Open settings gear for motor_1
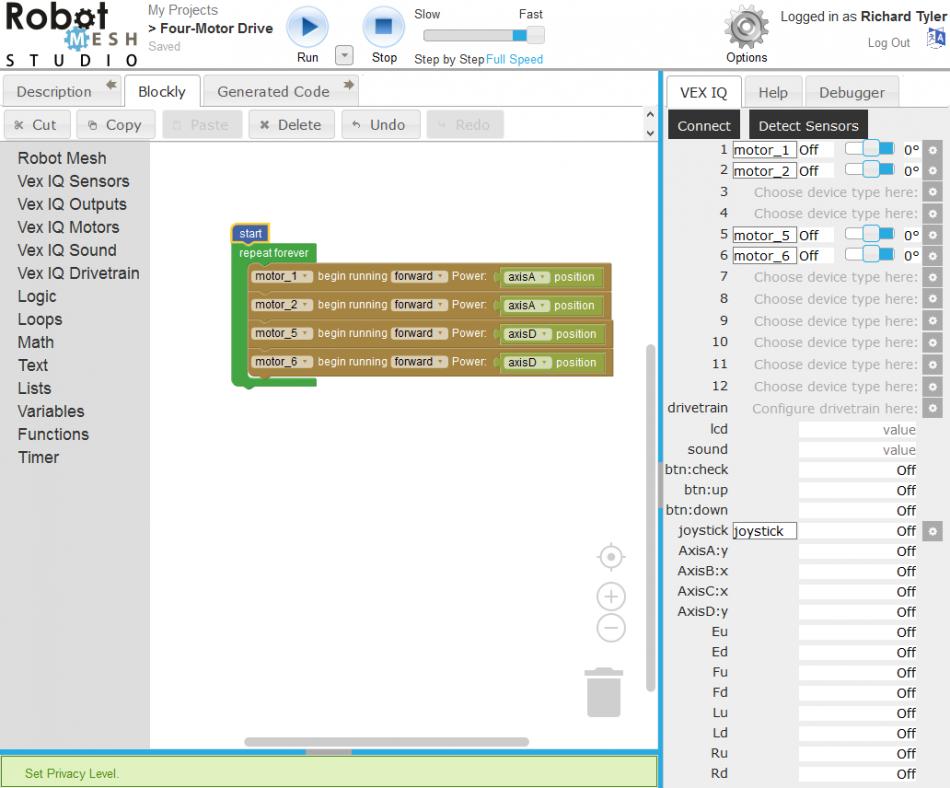This screenshot has width=950, height=788. [932, 150]
